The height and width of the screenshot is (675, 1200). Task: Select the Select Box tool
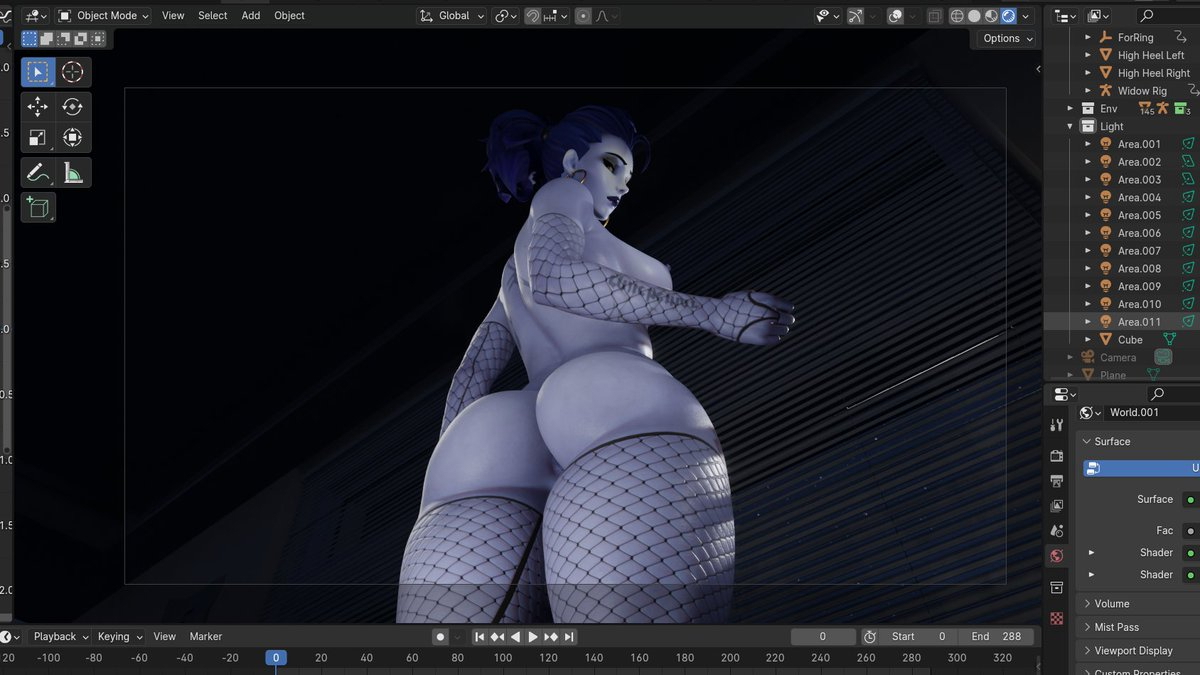[38, 72]
